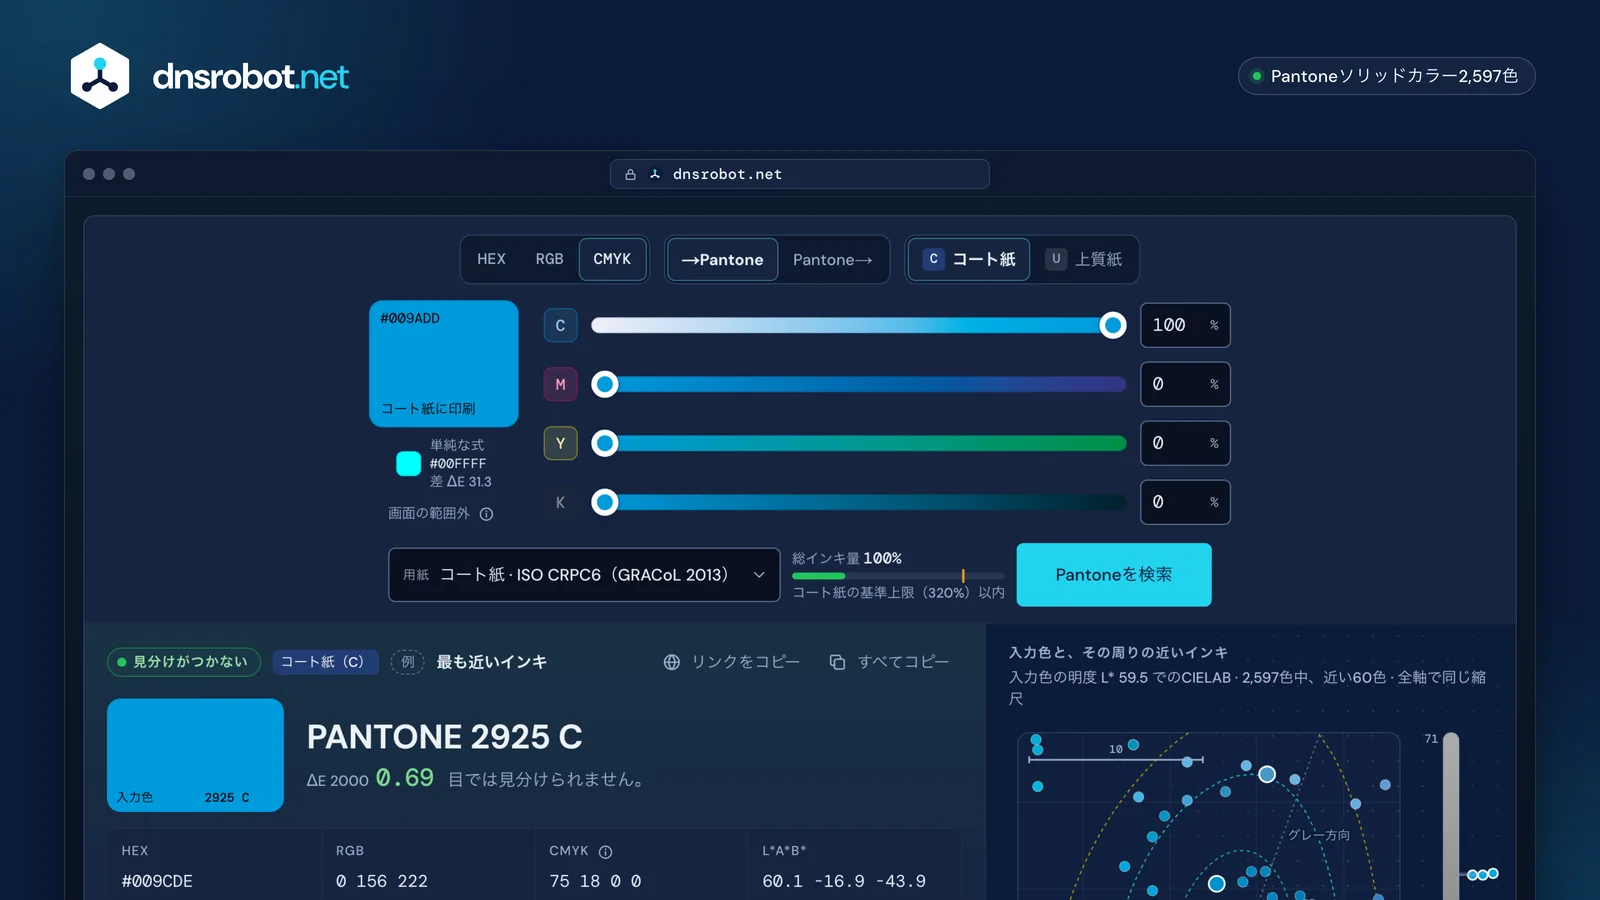Click the M channel badge icon

coord(560,384)
